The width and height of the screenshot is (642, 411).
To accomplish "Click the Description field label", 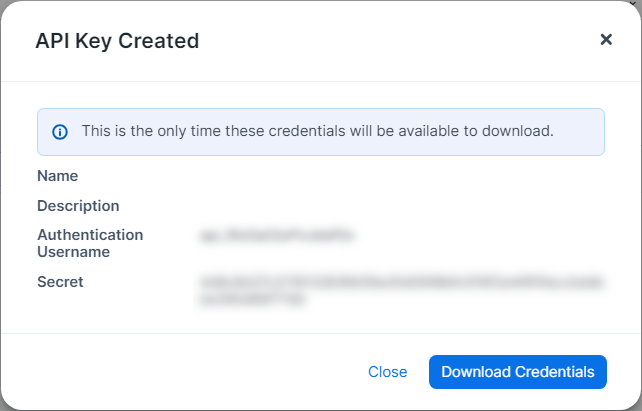I will tap(78, 206).
